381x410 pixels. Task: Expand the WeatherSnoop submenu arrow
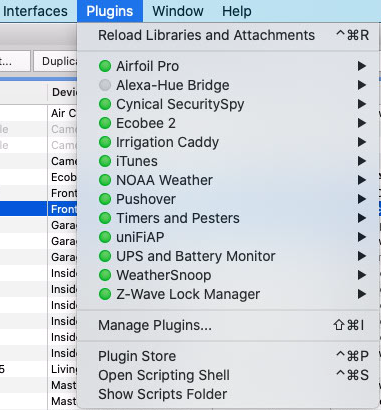click(x=362, y=275)
